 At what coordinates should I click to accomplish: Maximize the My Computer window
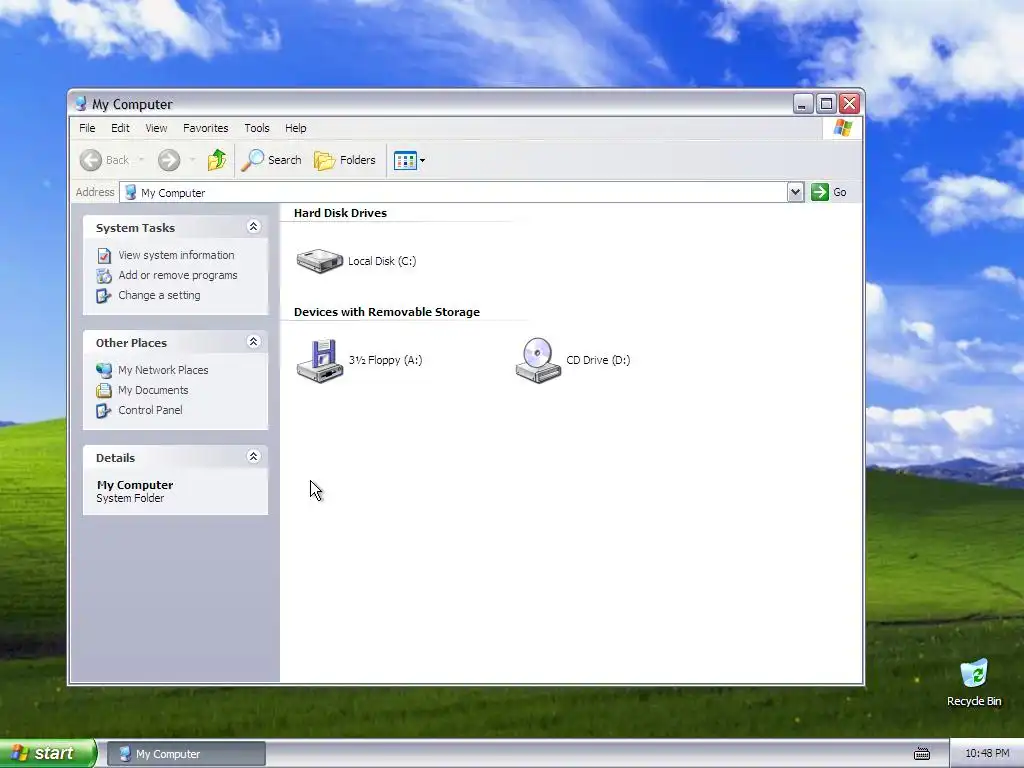826,104
